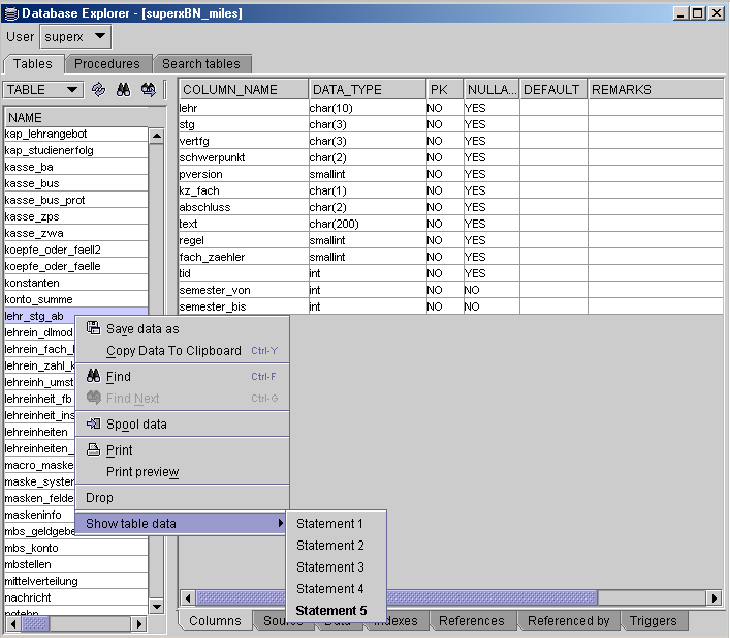Click the columns grid horizontal scrollbar thumb
This screenshot has height=638, width=730.
(x=396, y=597)
